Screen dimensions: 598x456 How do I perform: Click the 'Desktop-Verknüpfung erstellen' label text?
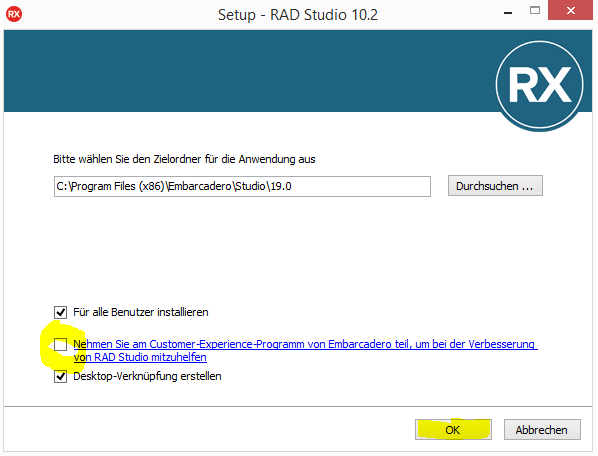147,376
